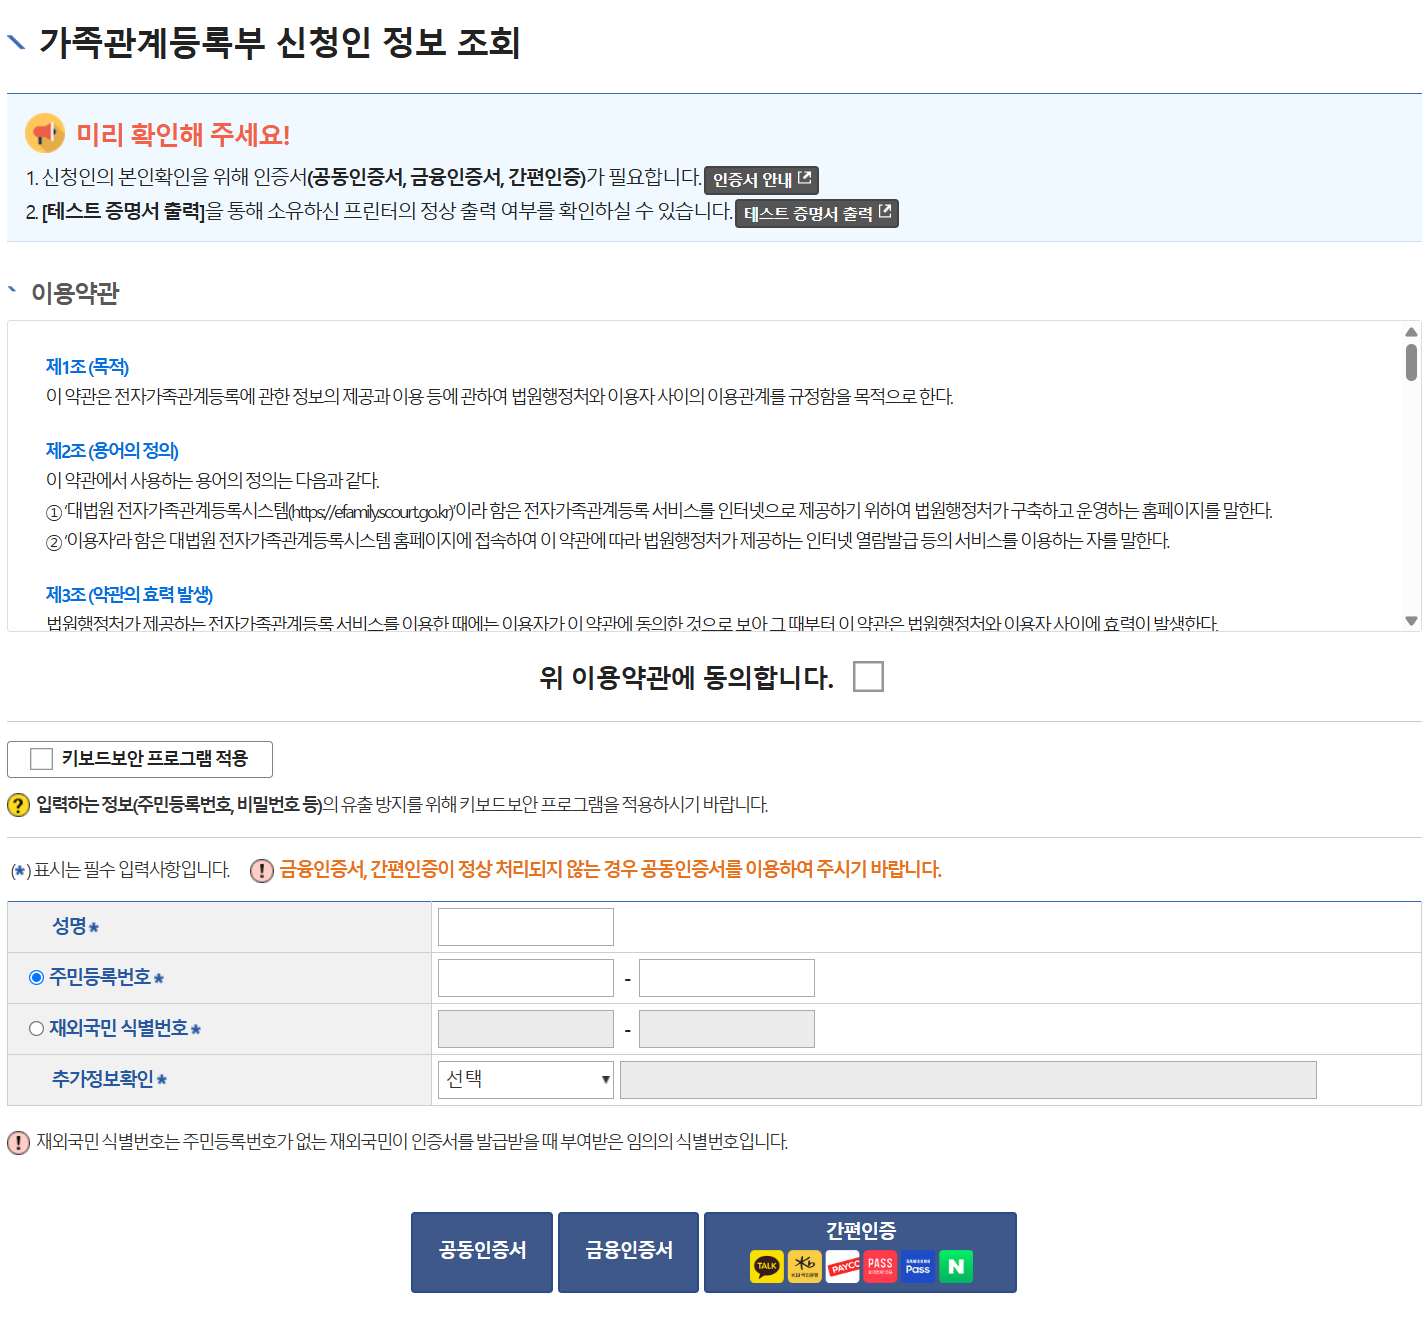Click the 공동인증서 button
Viewport: 1428px width, 1324px height.
(x=481, y=1252)
